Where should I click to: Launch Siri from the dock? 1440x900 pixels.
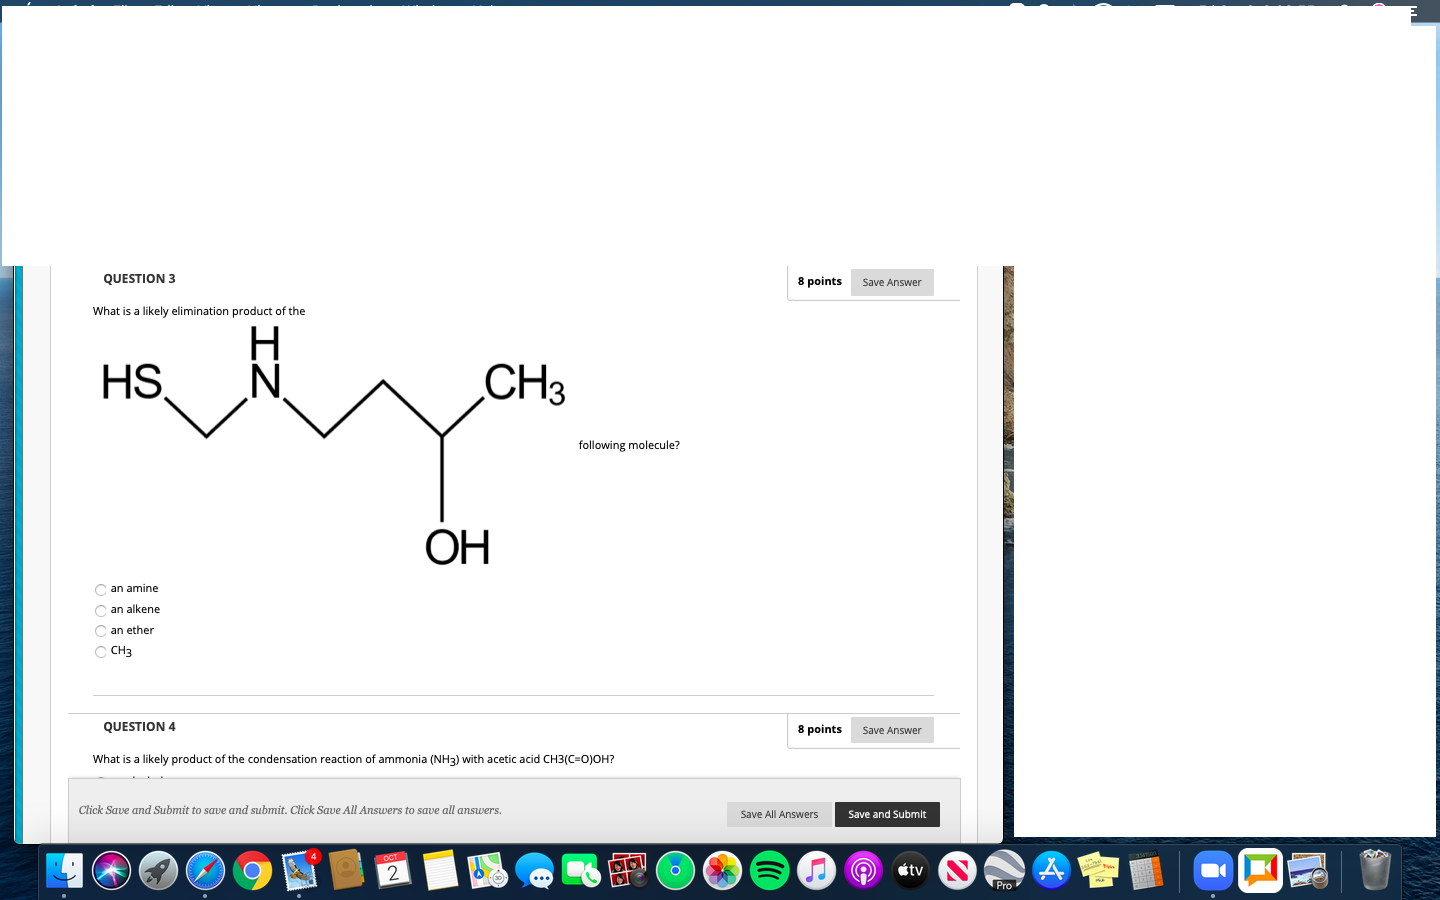point(111,871)
